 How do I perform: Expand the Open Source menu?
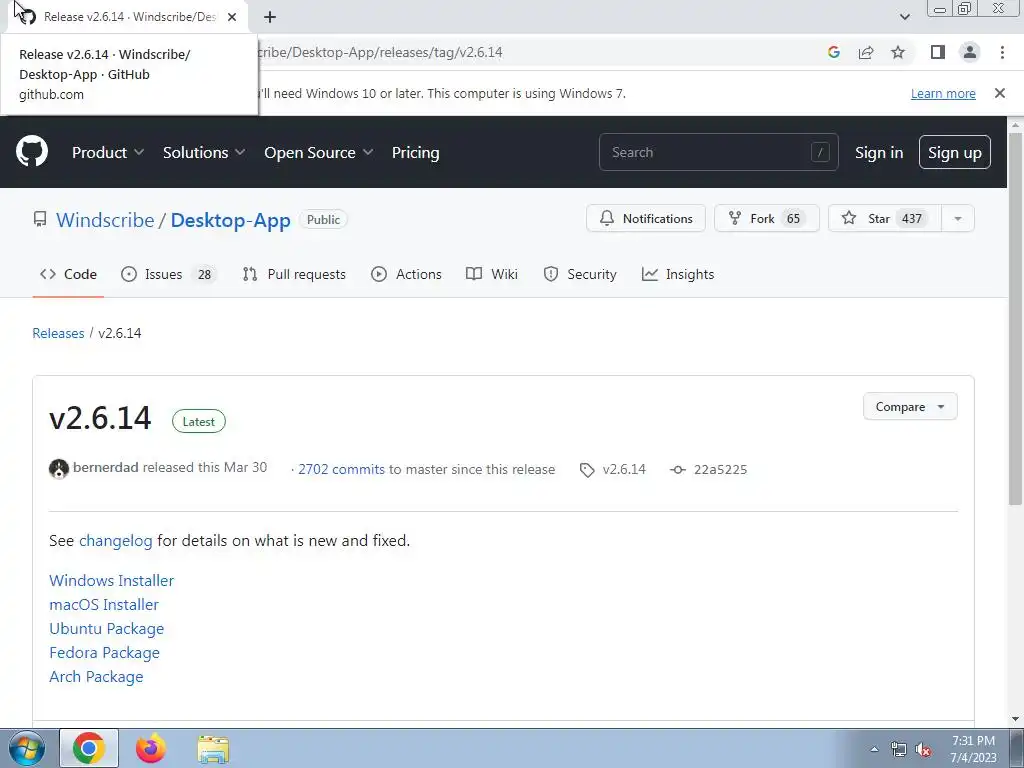point(319,152)
